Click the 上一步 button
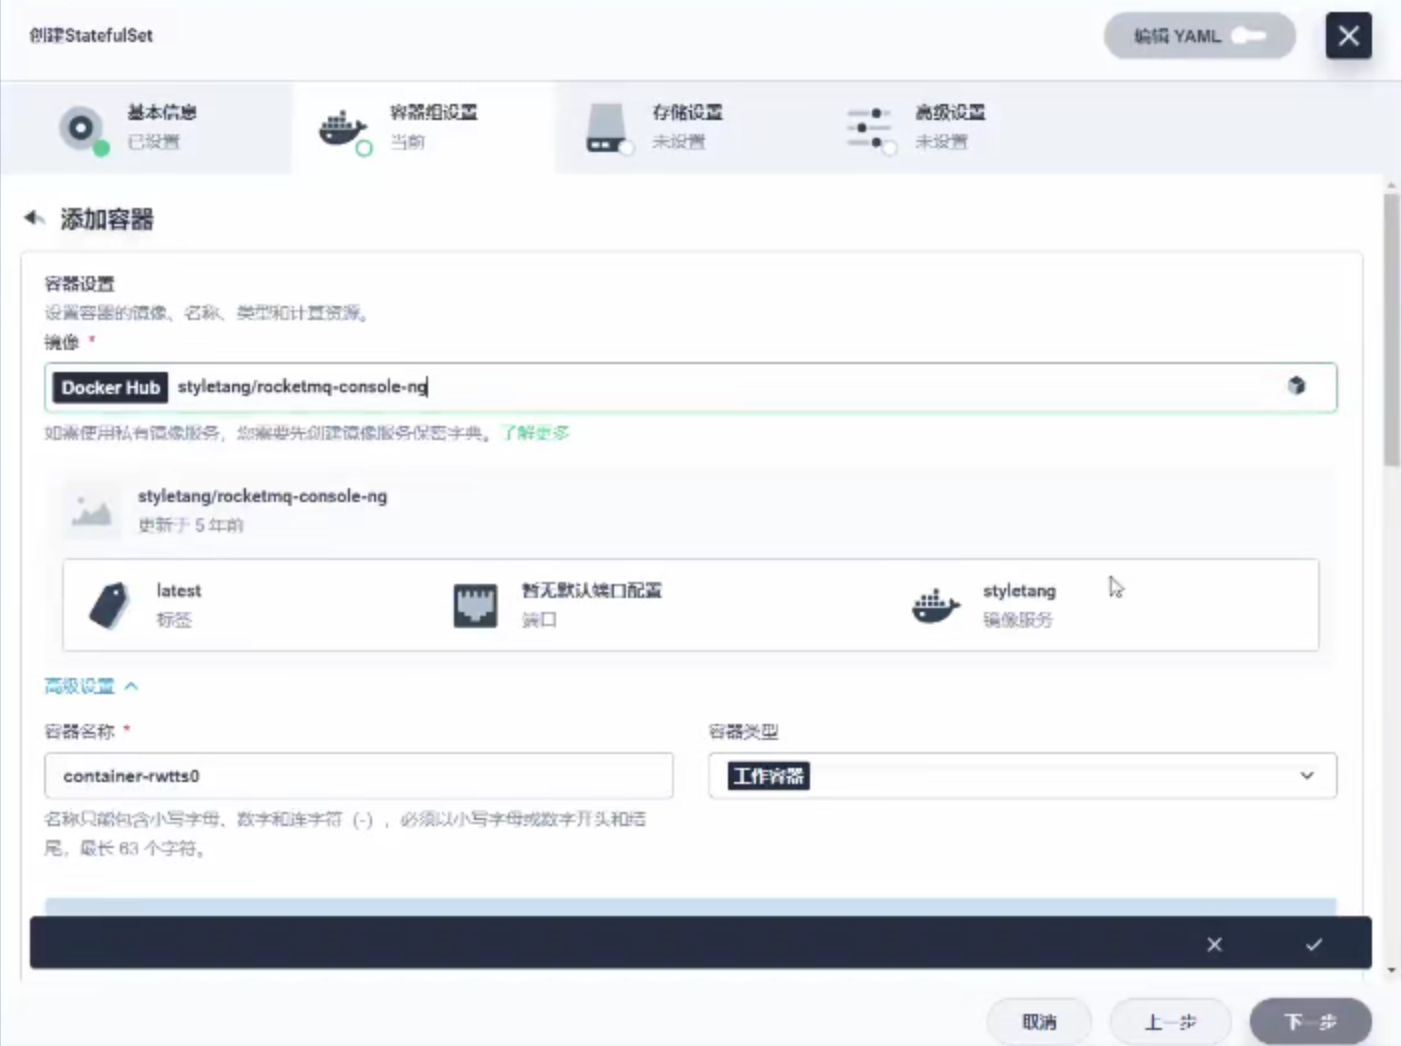Screen dimensions: 1402x1046 point(1170,1022)
